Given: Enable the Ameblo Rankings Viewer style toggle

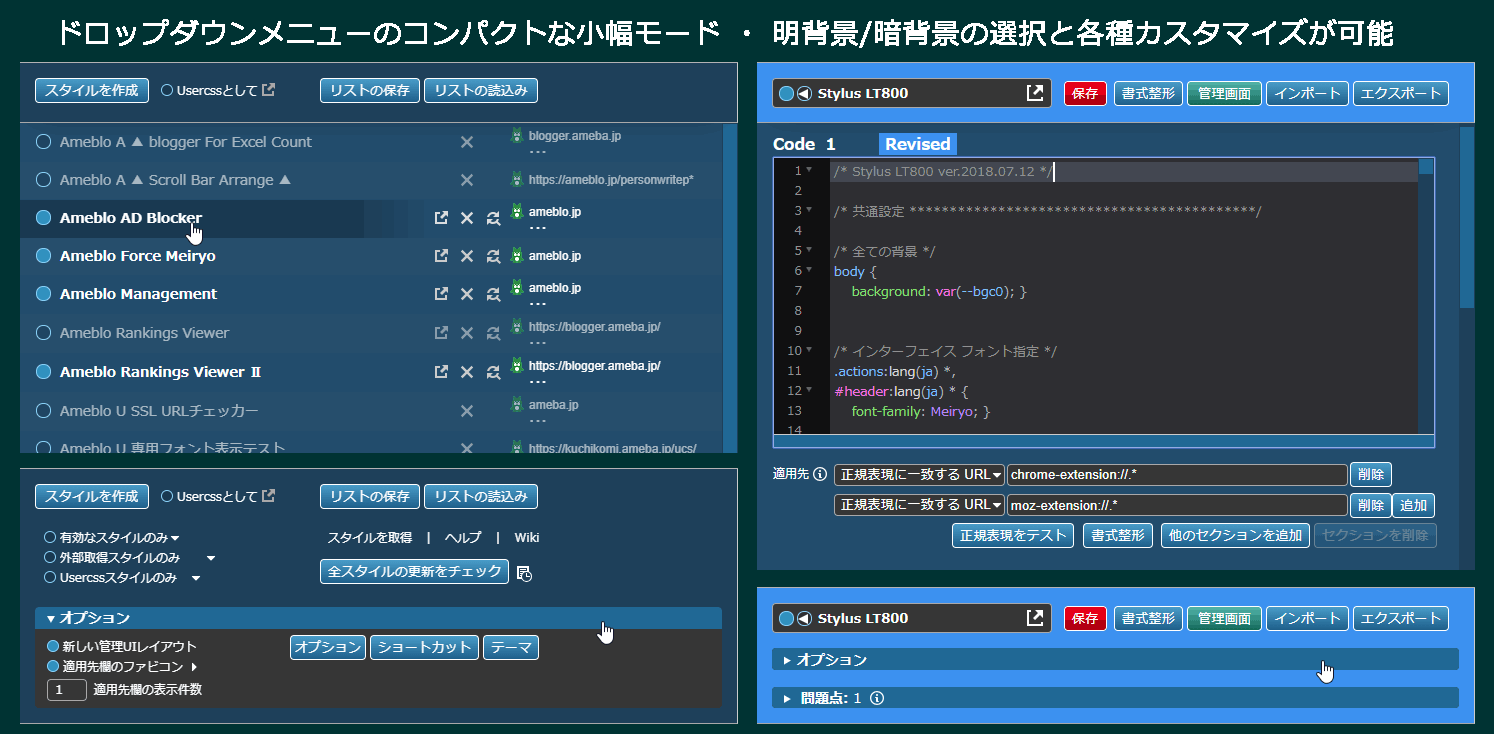Looking at the screenshot, I should [43, 333].
